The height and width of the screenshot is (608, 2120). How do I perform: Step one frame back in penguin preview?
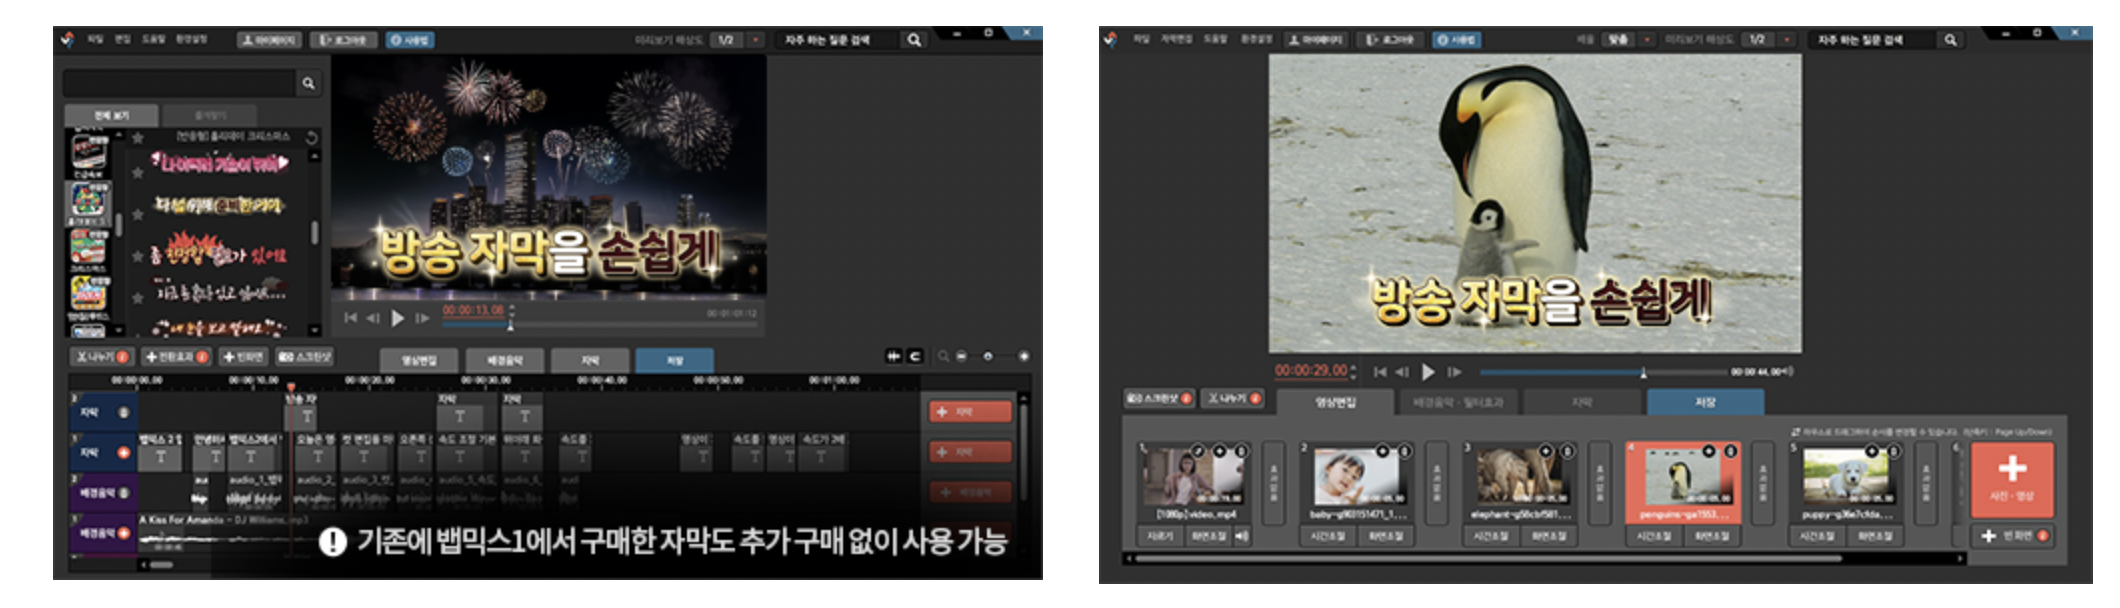[x=1402, y=372]
